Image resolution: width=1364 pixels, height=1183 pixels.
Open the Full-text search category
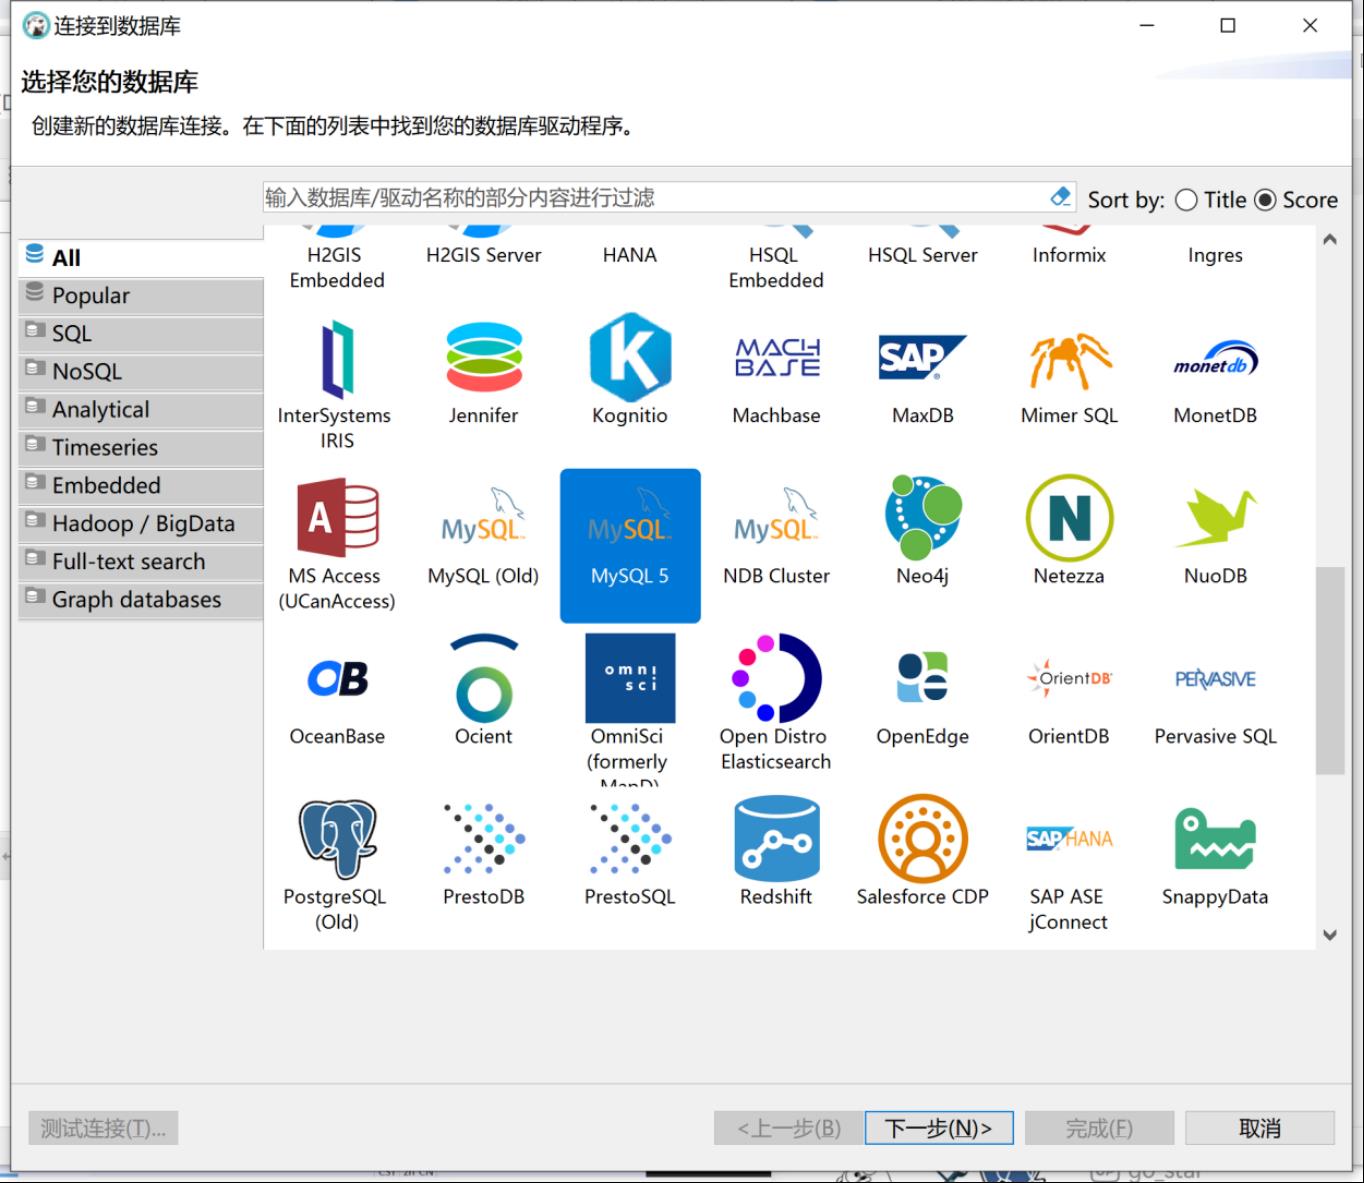pos(141,562)
